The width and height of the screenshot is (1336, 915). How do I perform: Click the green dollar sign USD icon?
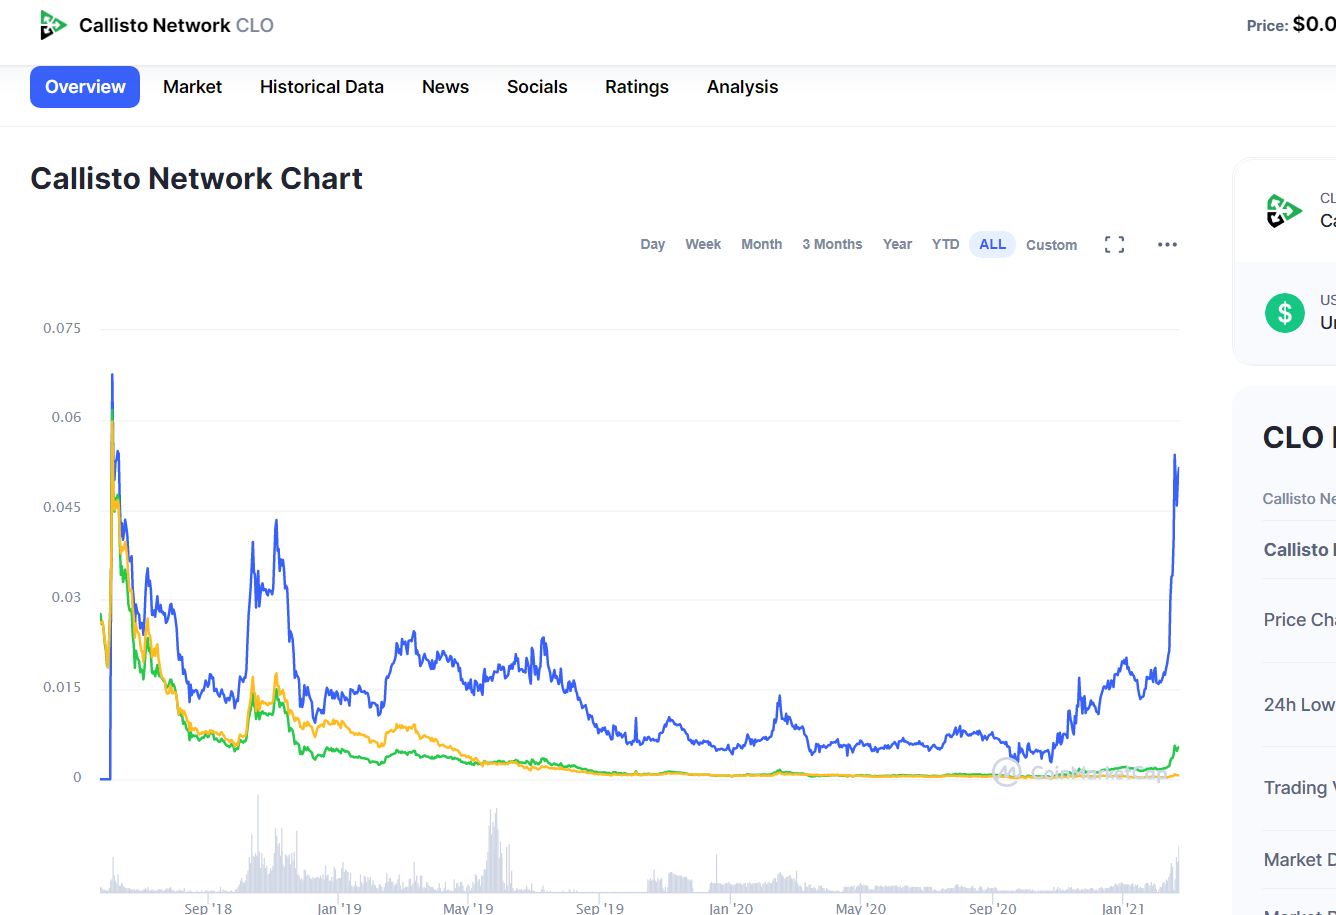[x=1285, y=313]
